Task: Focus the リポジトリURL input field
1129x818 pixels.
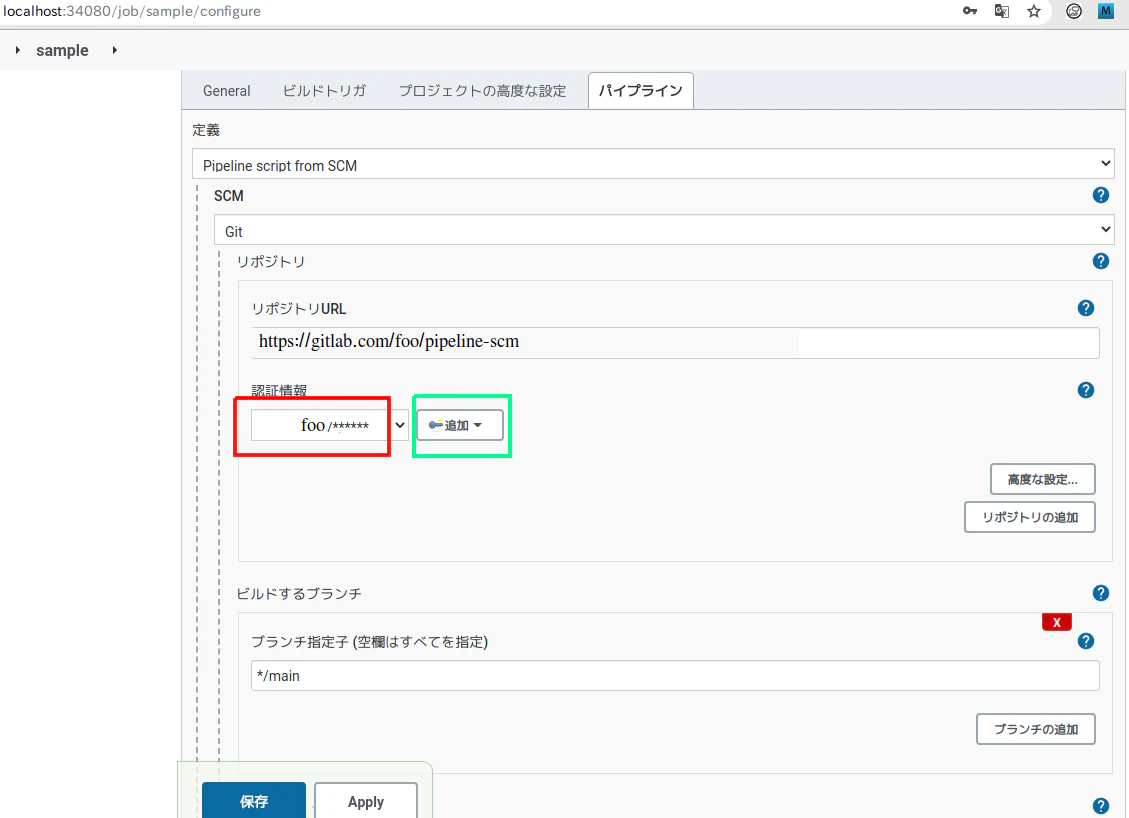Action: pyautogui.click(x=675, y=342)
